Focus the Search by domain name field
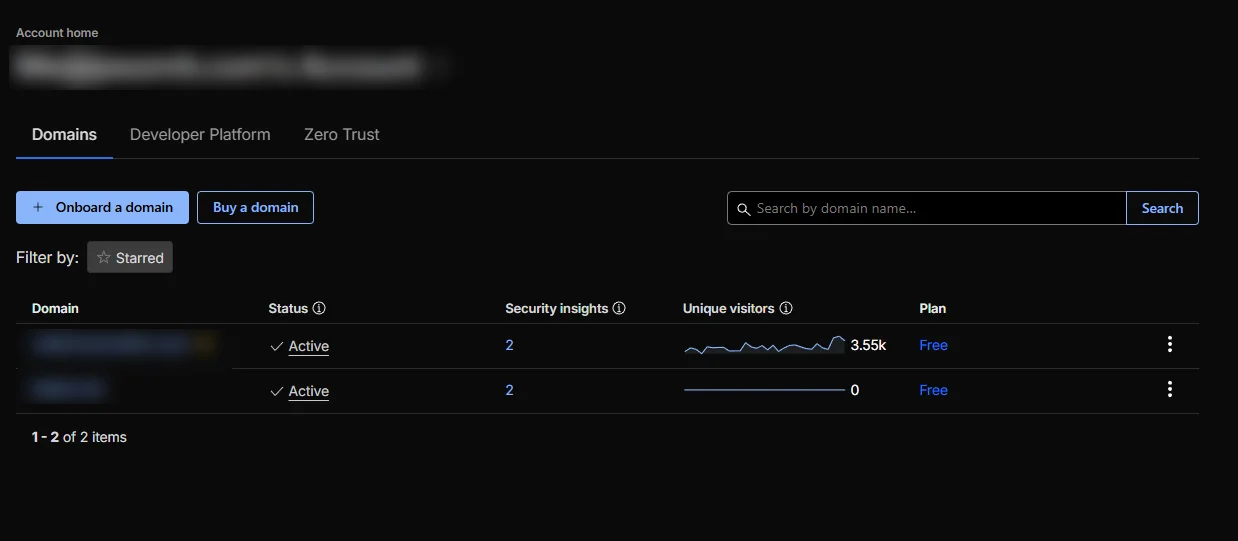1238x541 pixels. click(x=935, y=208)
